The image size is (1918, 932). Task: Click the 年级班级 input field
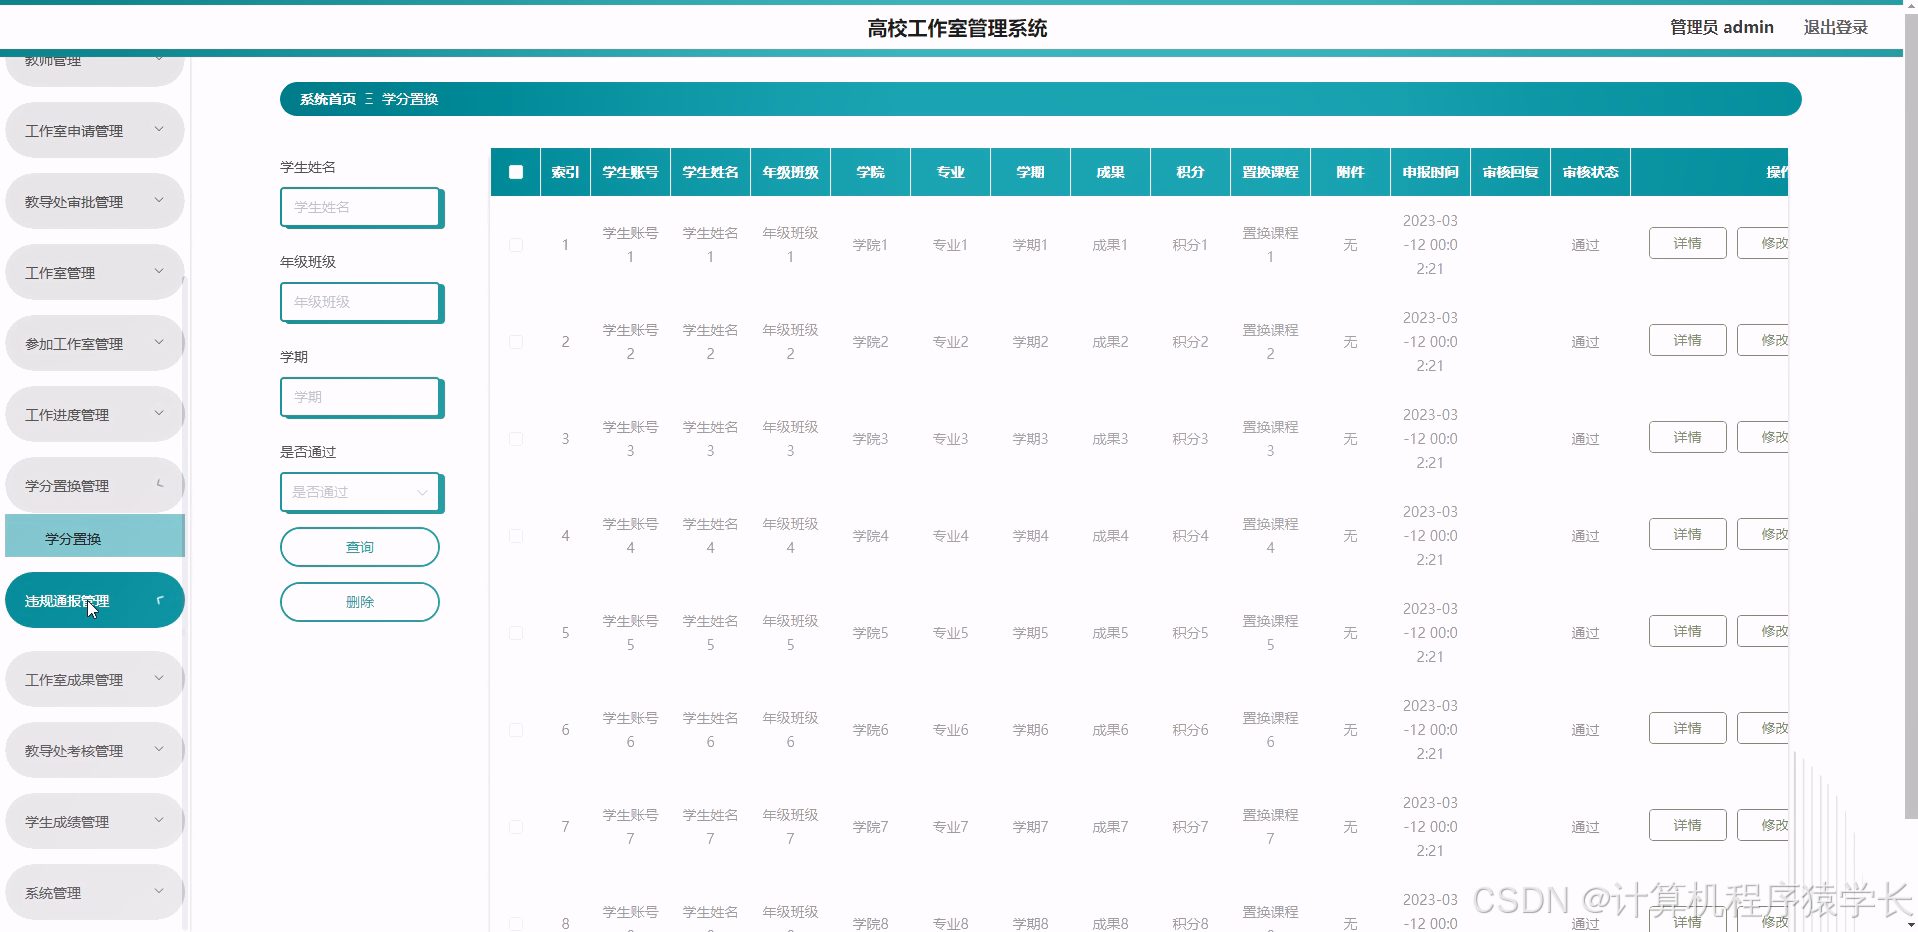[360, 302]
